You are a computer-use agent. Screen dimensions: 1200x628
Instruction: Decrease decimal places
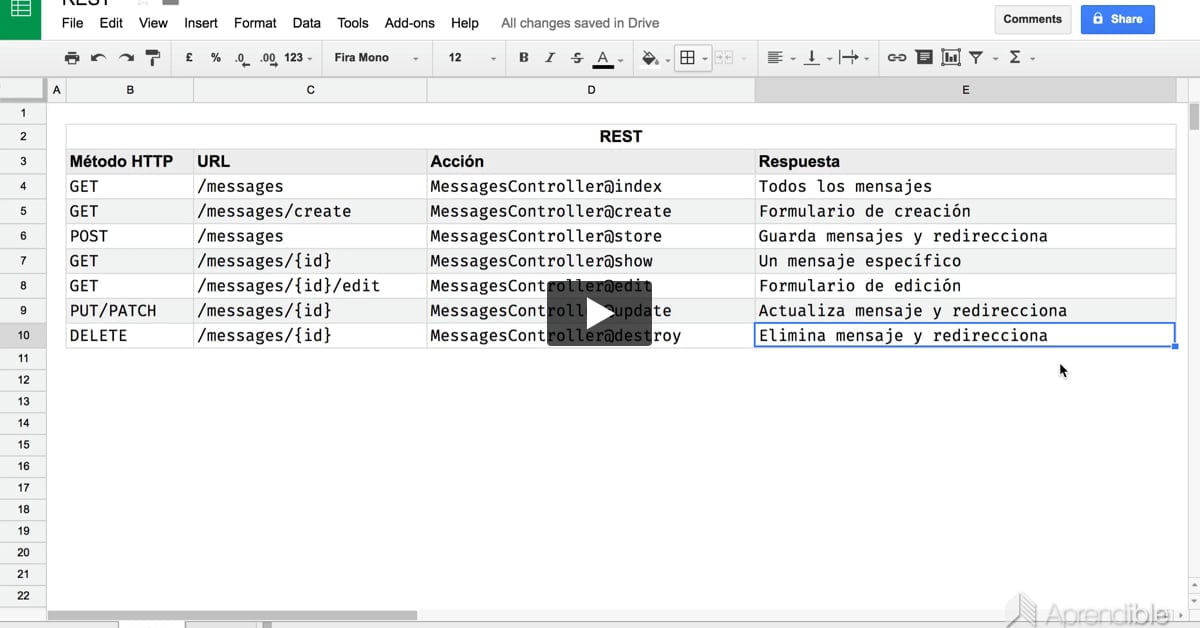(242, 58)
